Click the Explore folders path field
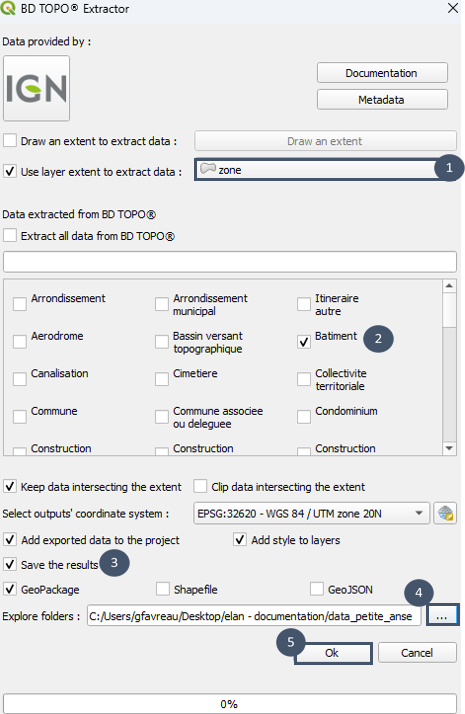Image resolution: width=465 pixels, height=714 pixels. [254, 616]
